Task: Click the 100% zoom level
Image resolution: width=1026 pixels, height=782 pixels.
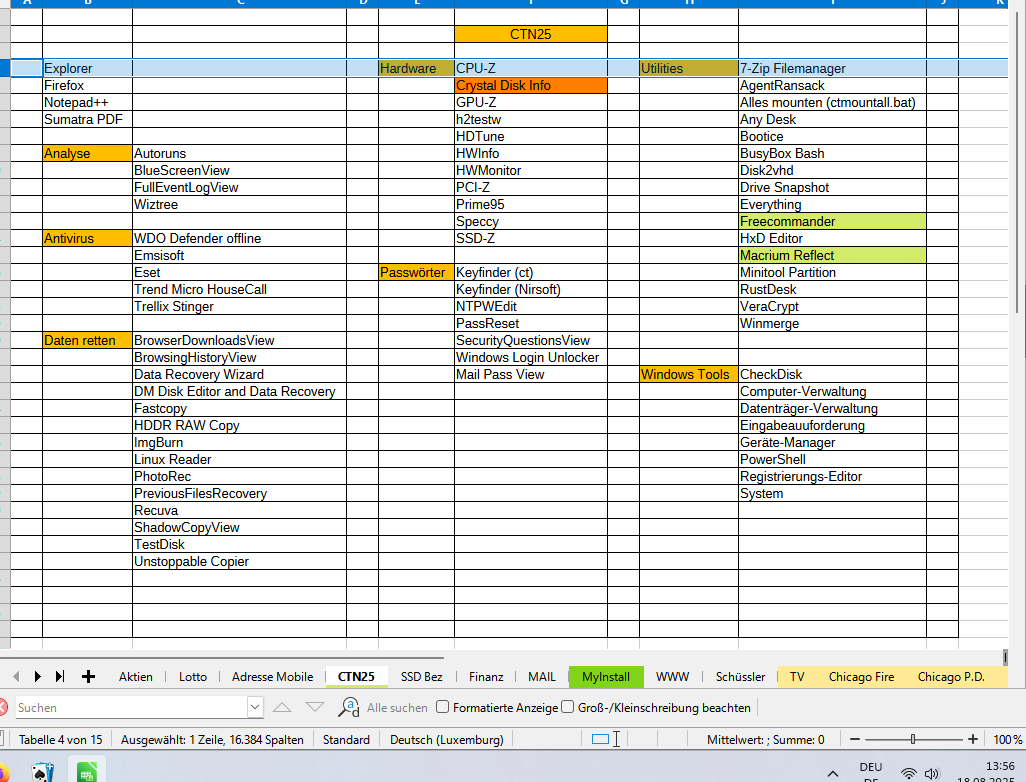Action: (1007, 739)
